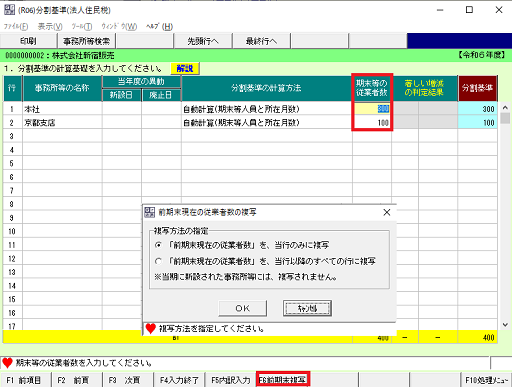Click the F5 内訳入力 function key
This screenshot has width=512, height=387.
(x=230, y=380)
